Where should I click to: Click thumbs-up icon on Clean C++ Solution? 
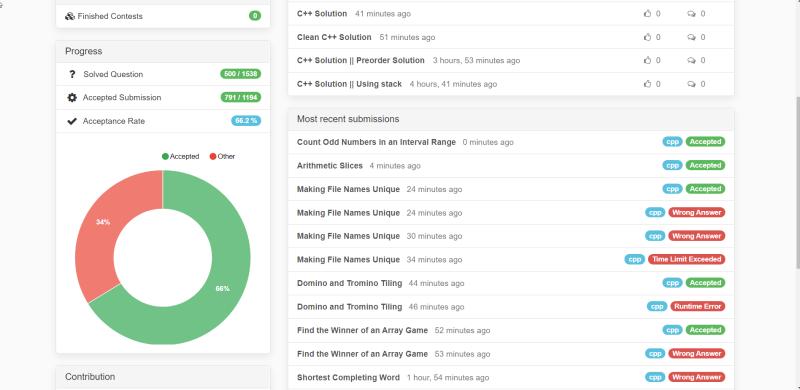click(647, 37)
